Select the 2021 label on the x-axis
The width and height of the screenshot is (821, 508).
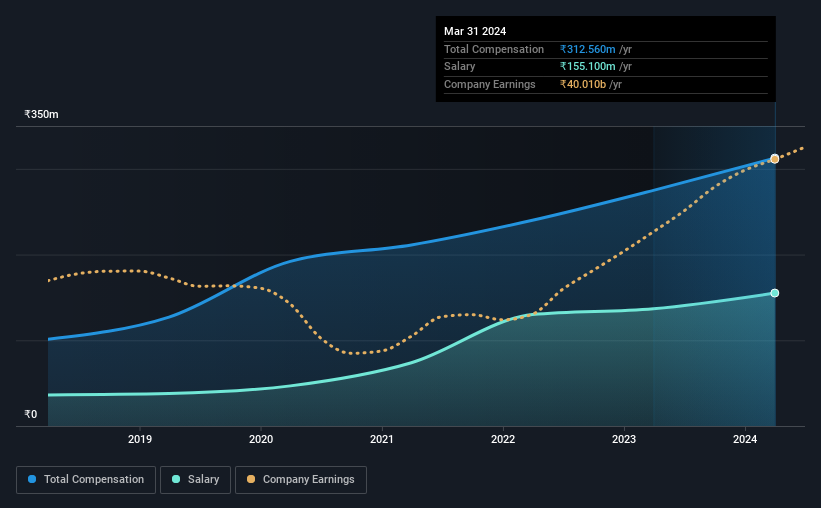[x=382, y=439]
